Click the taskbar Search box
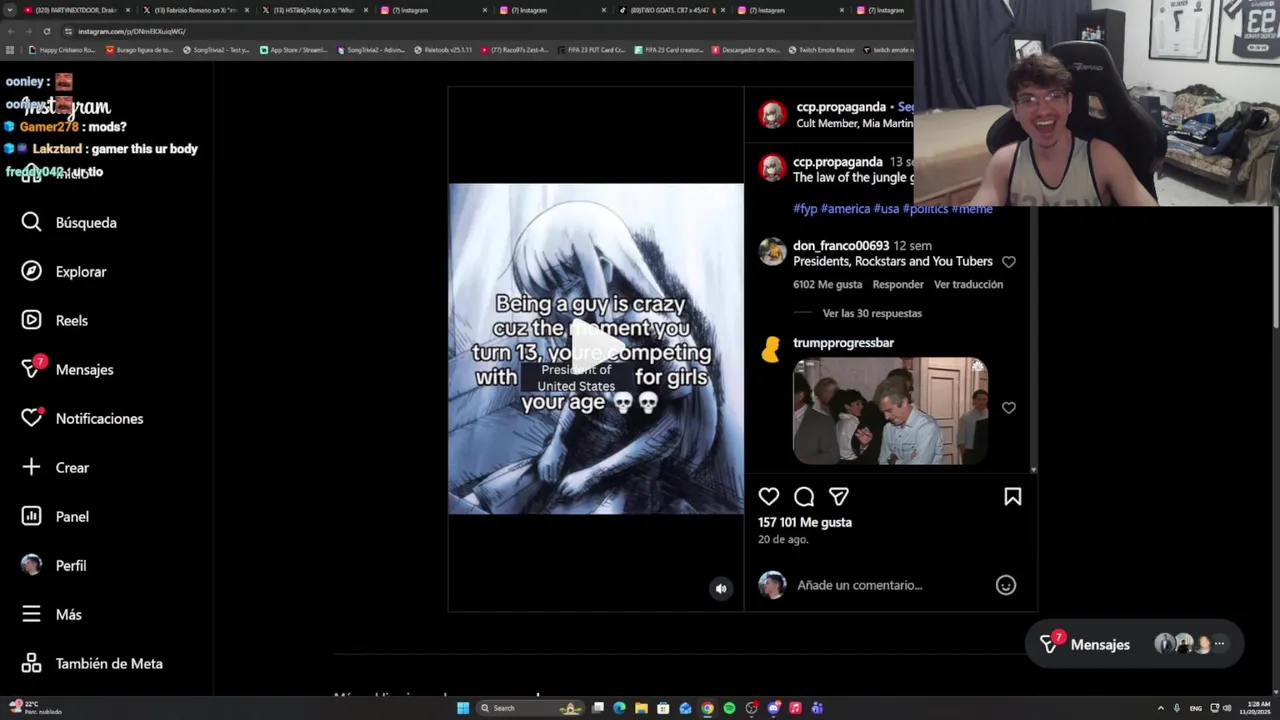 [x=530, y=708]
